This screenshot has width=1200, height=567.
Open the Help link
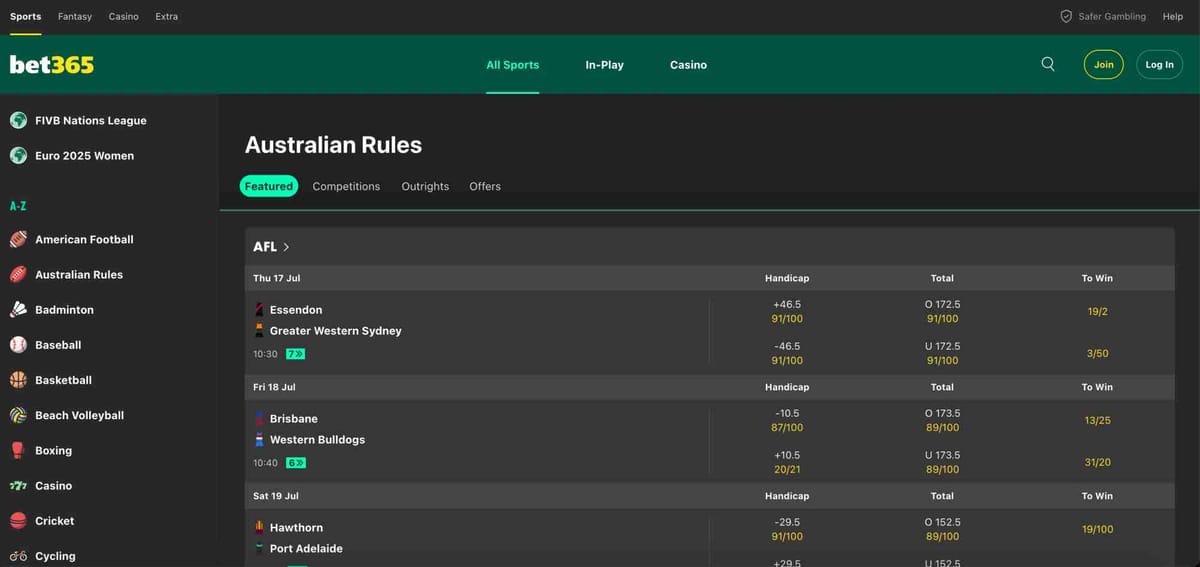point(1173,16)
